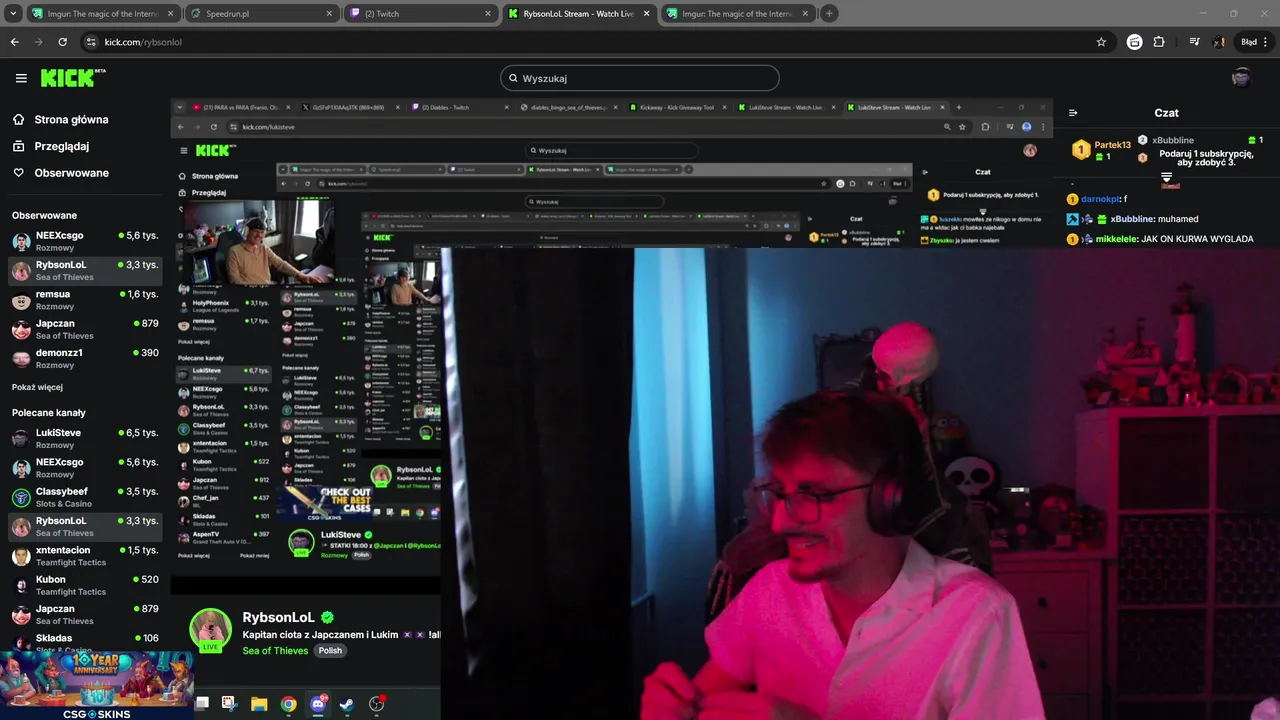
Task: Go to the Kick logo homepage
Action: (73, 77)
